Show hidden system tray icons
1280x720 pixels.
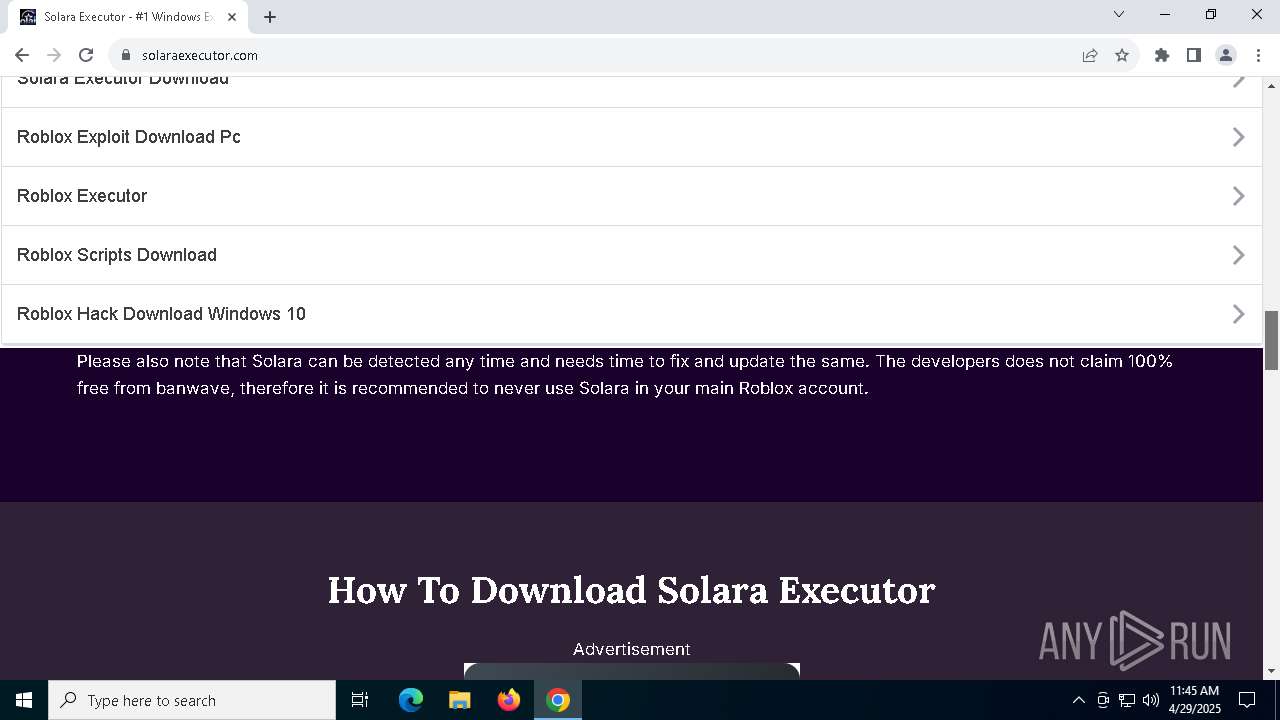tap(1078, 700)
